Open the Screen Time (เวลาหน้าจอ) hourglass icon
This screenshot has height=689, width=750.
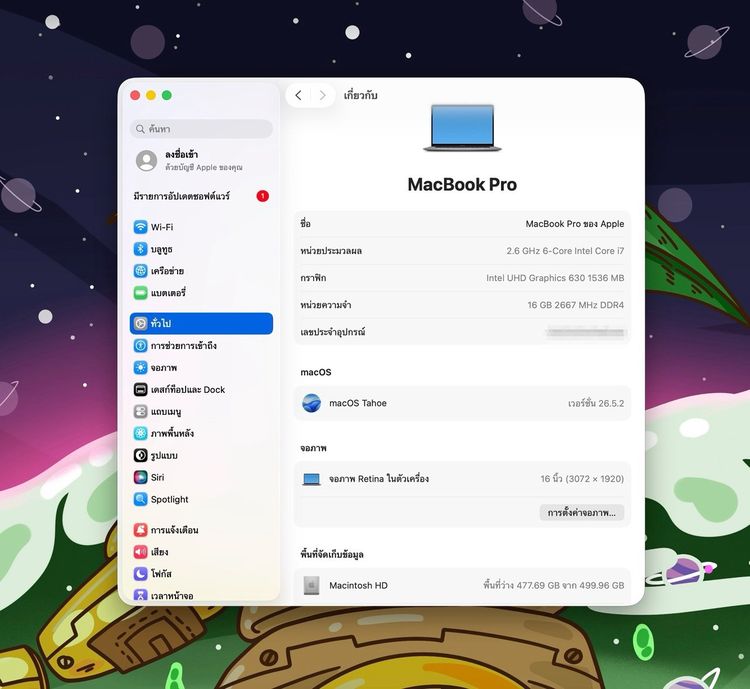tap(140, 595)
